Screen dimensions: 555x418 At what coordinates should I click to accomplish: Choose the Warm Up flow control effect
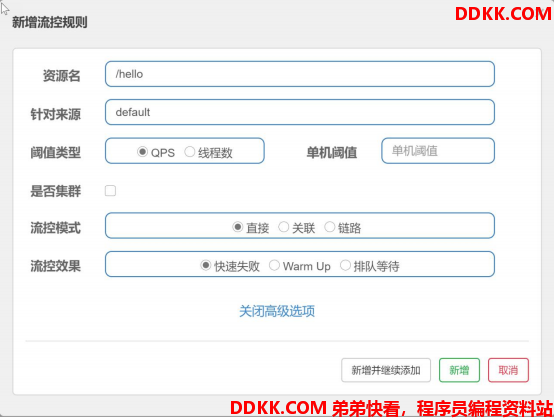point(274,265)
